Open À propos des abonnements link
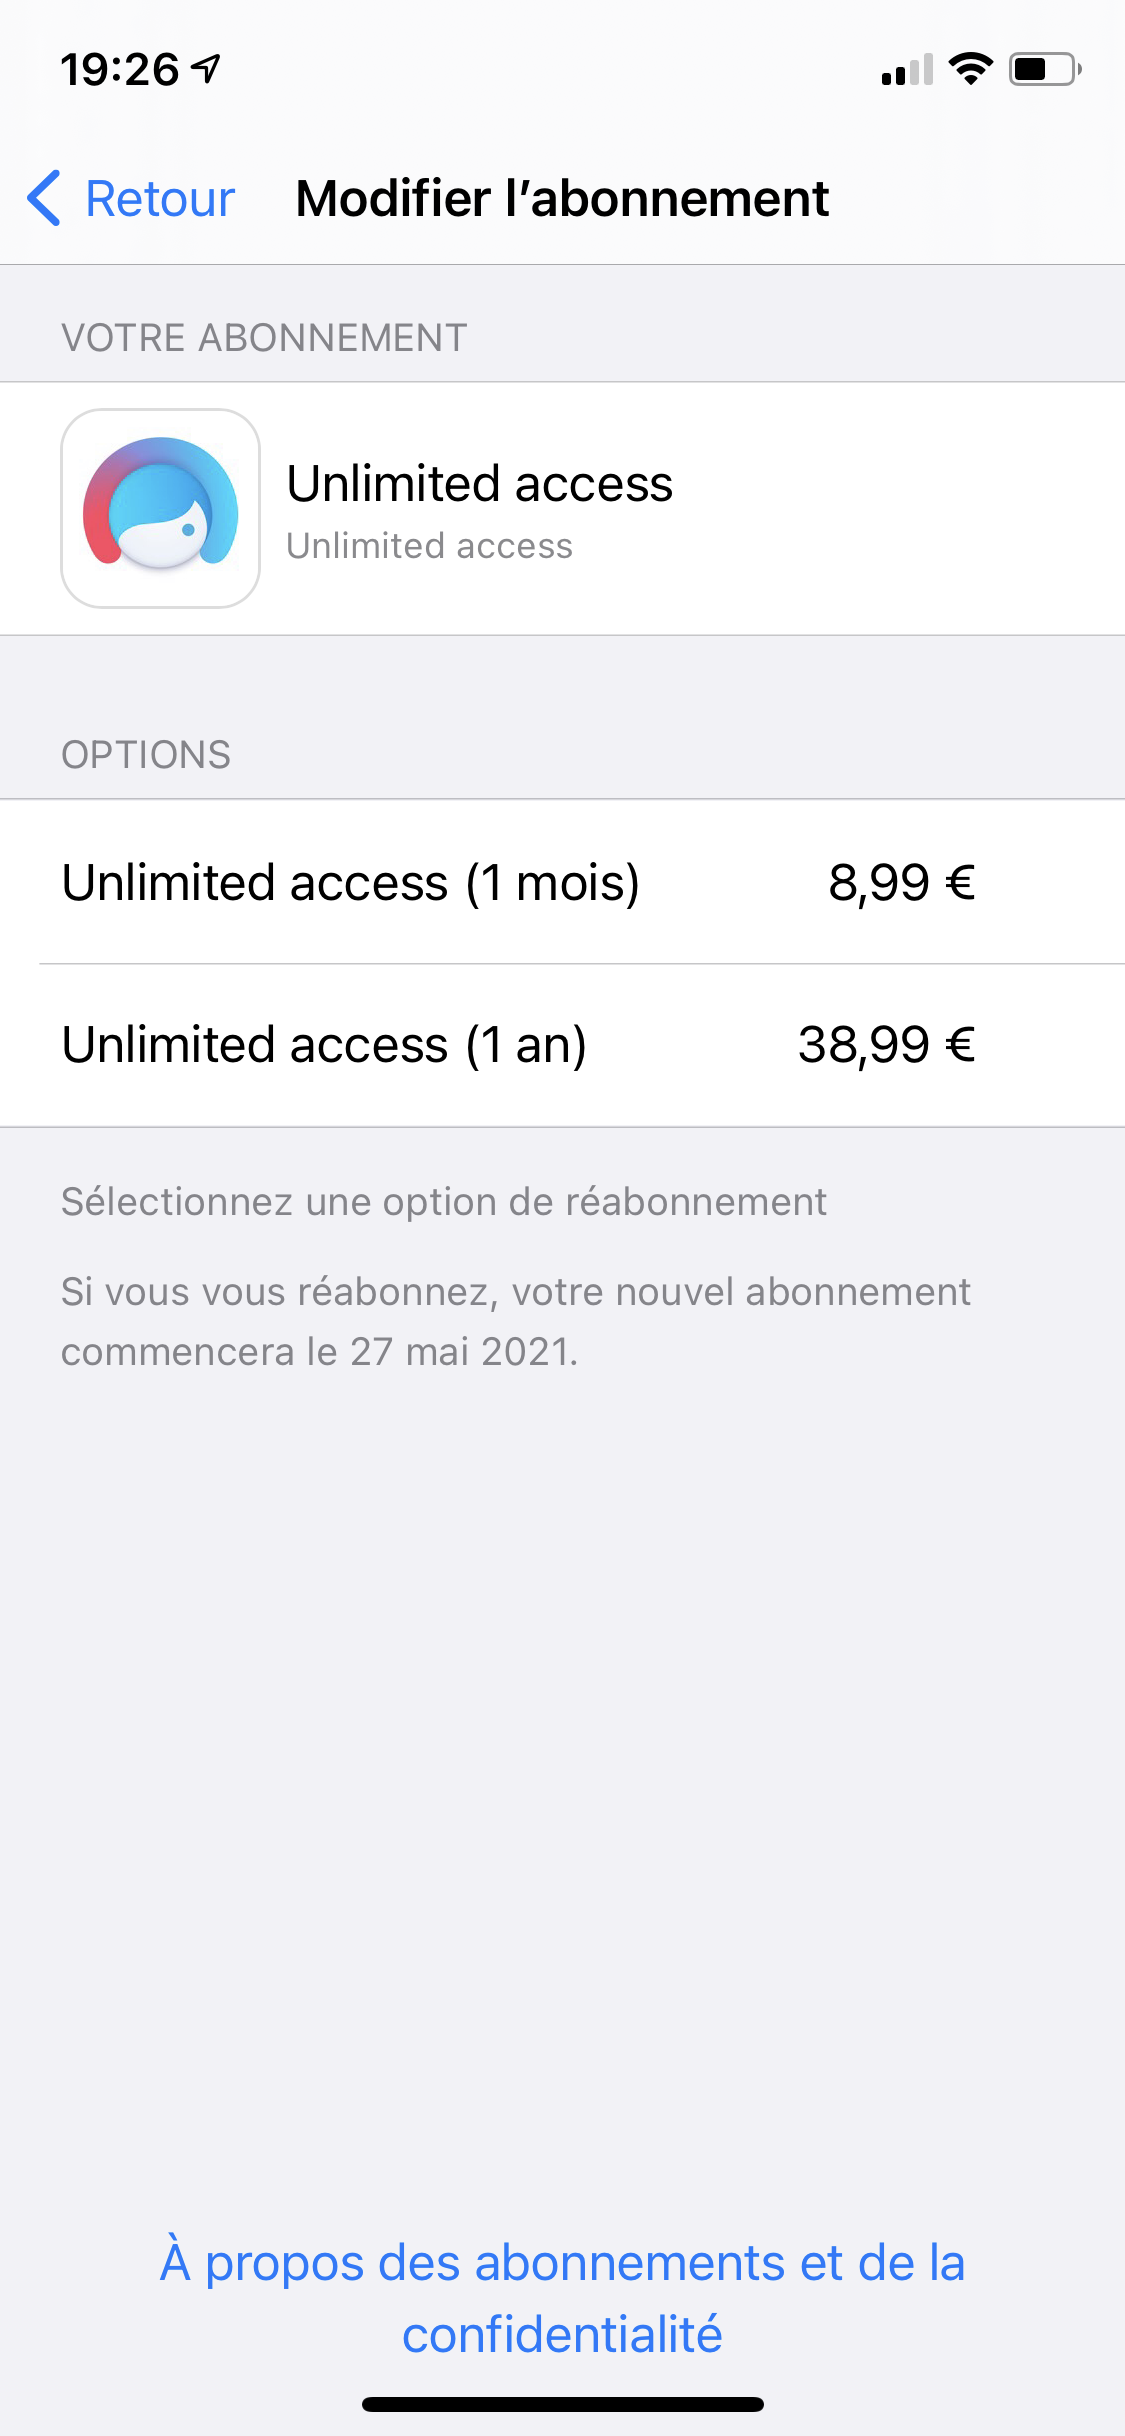The height and width of the screenshot is (2436, 1125). (562, 2298)
